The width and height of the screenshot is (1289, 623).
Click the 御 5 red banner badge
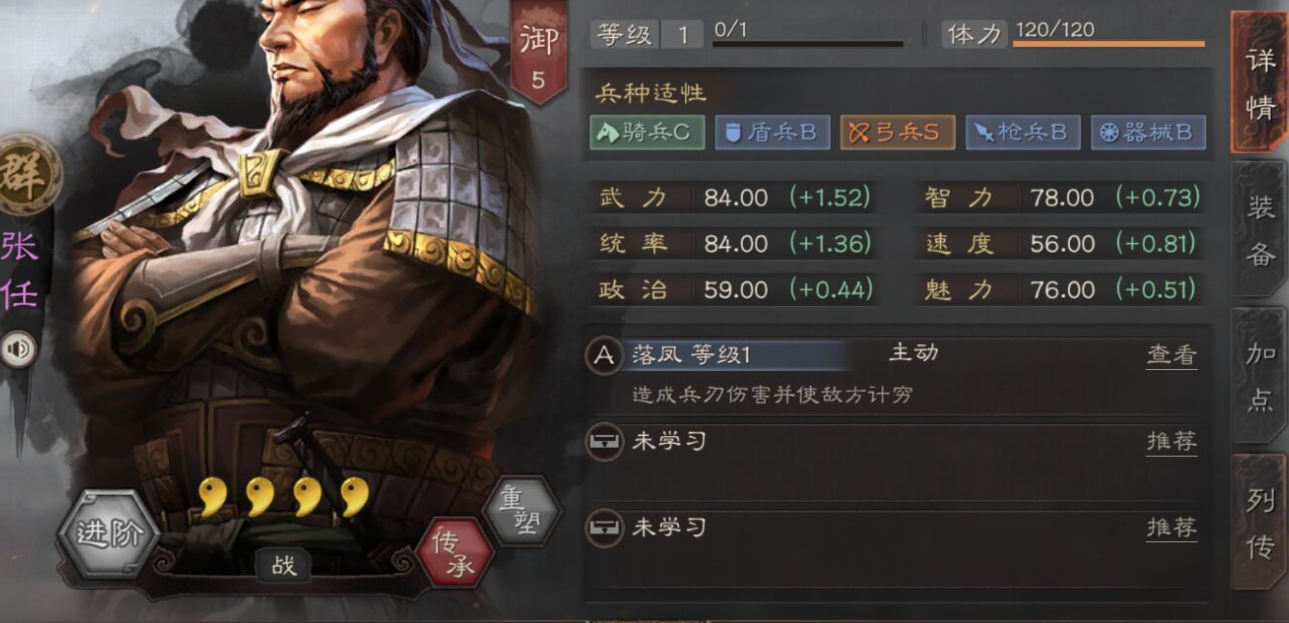538,57
